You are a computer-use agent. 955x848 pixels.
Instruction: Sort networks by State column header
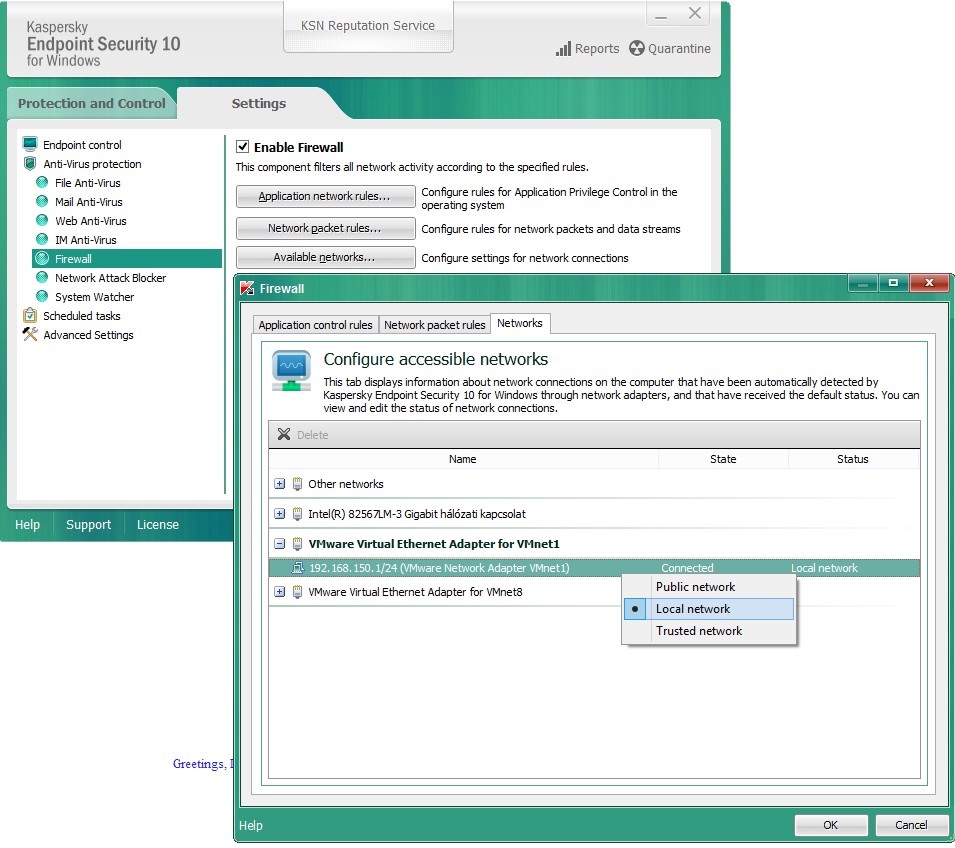coord(723,459)
